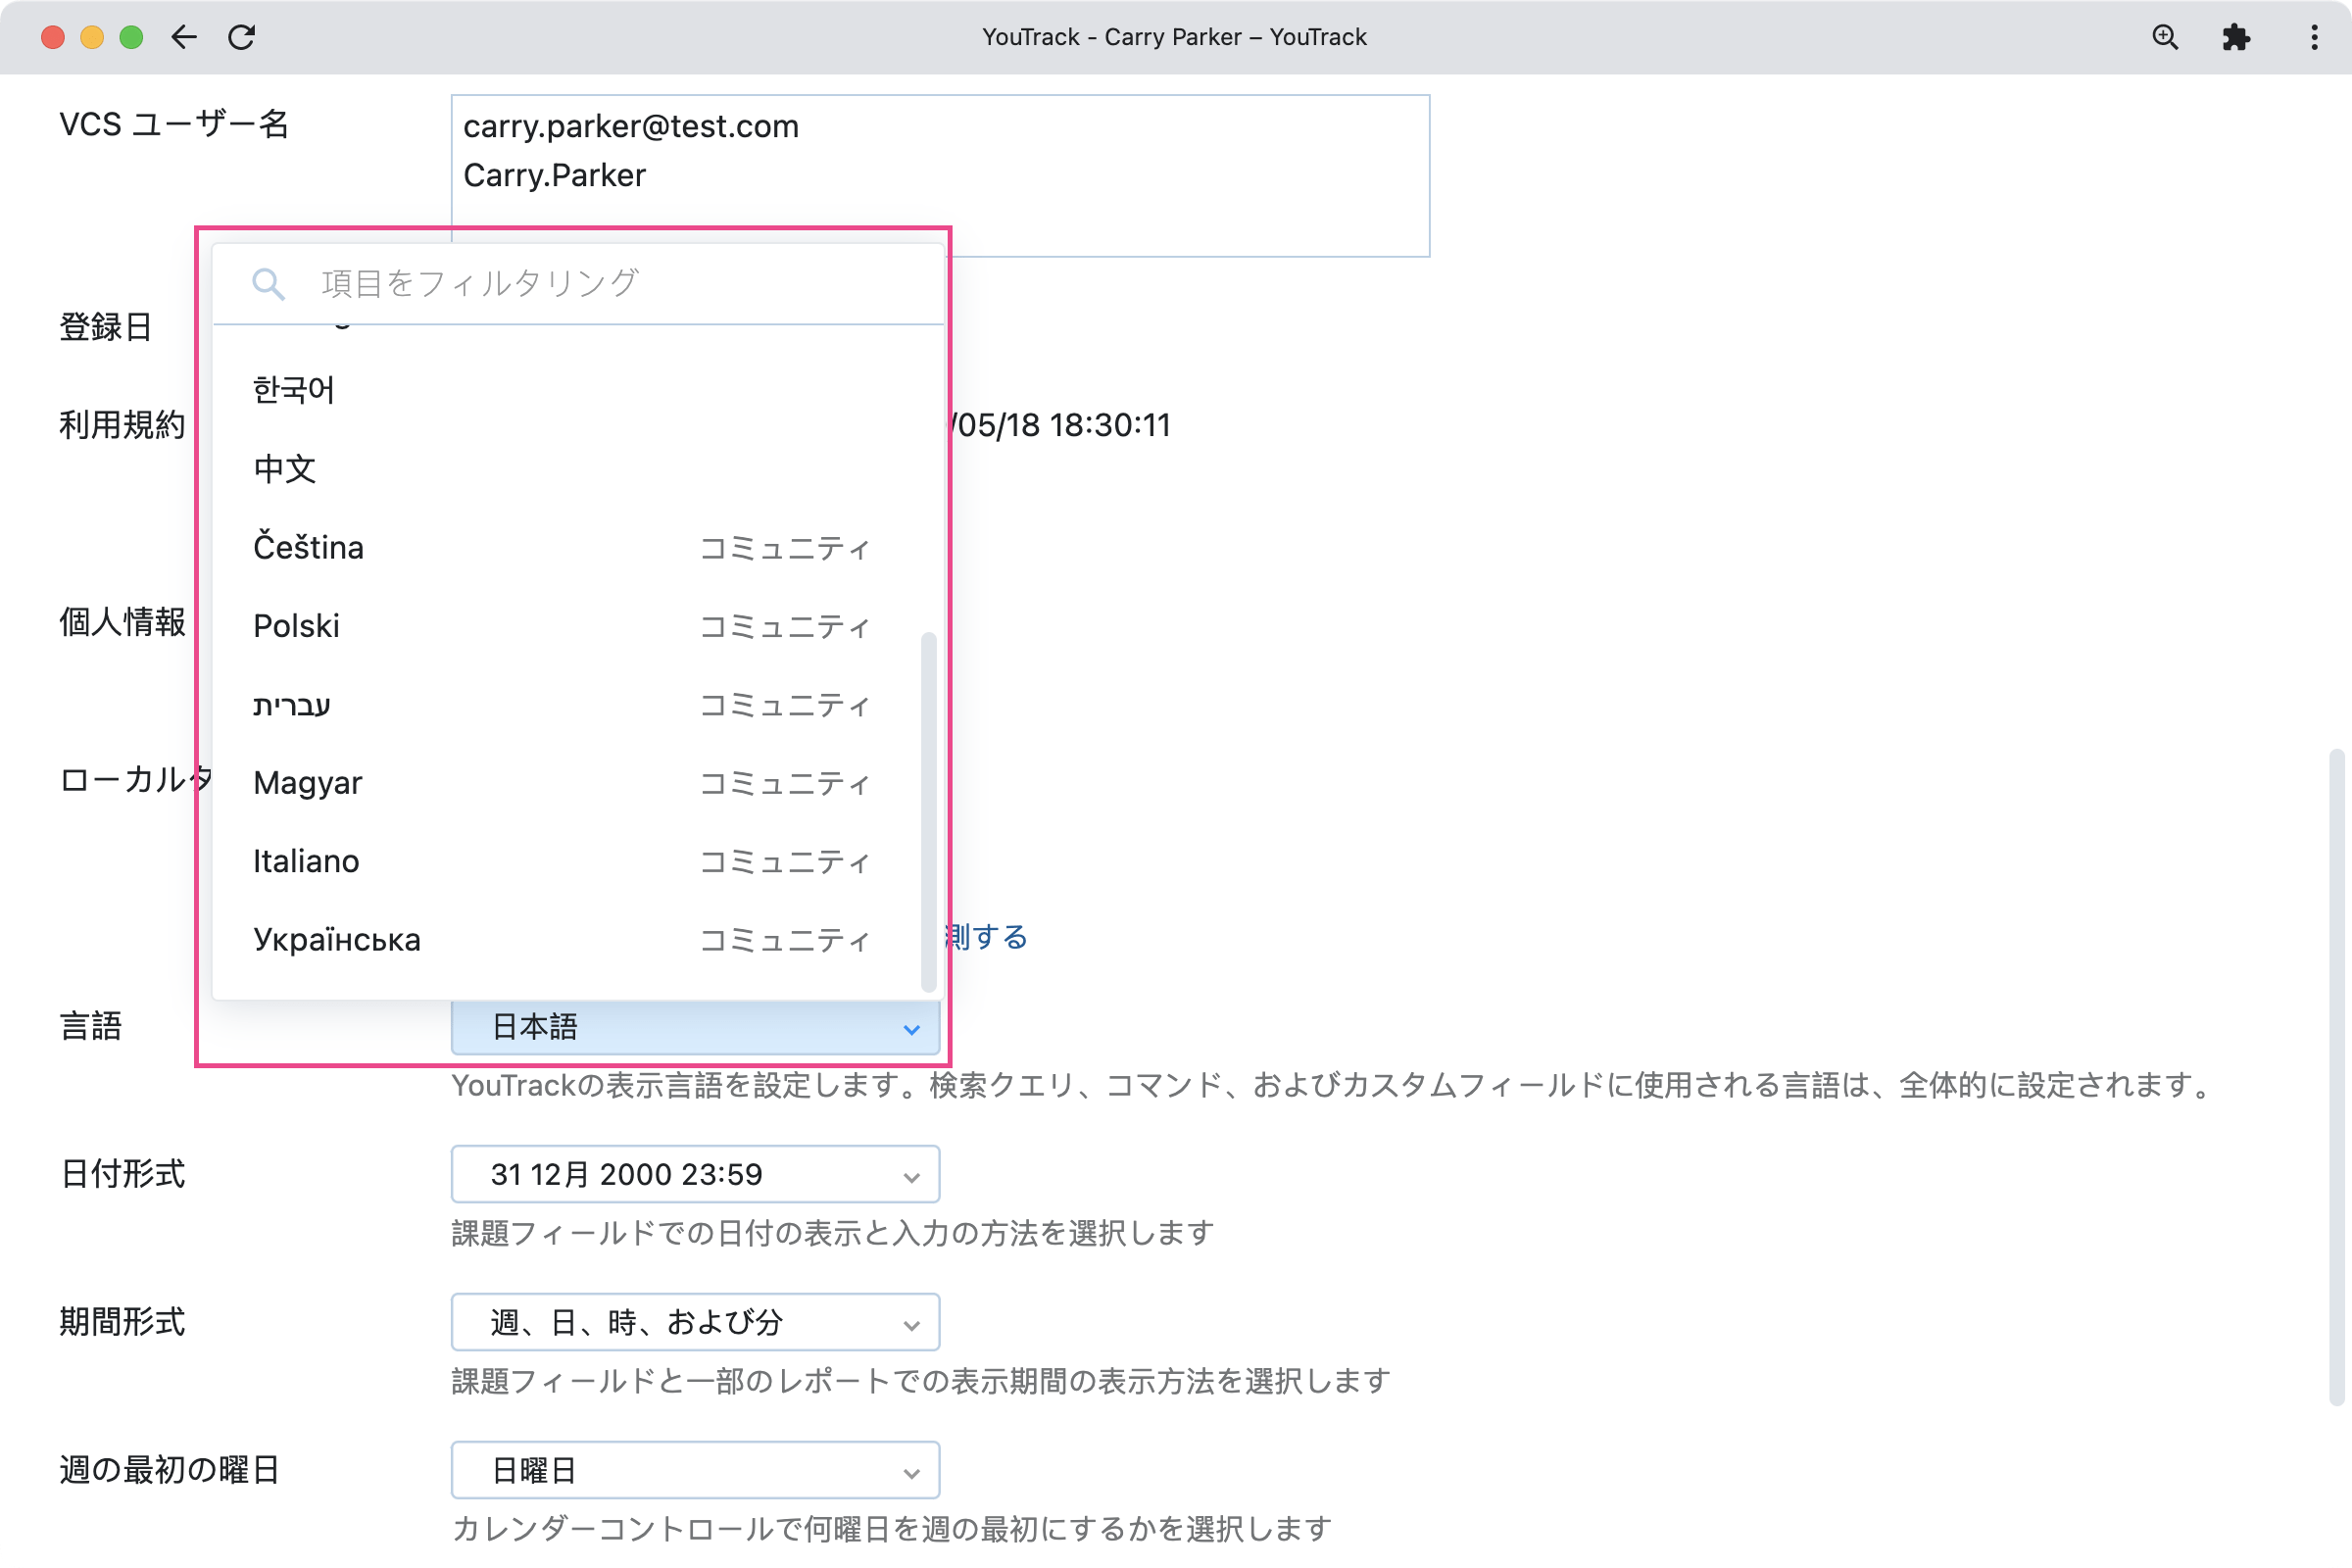Choose Polski from the language options
This screenshot has width=2352, height=1568.
(296, 626)
